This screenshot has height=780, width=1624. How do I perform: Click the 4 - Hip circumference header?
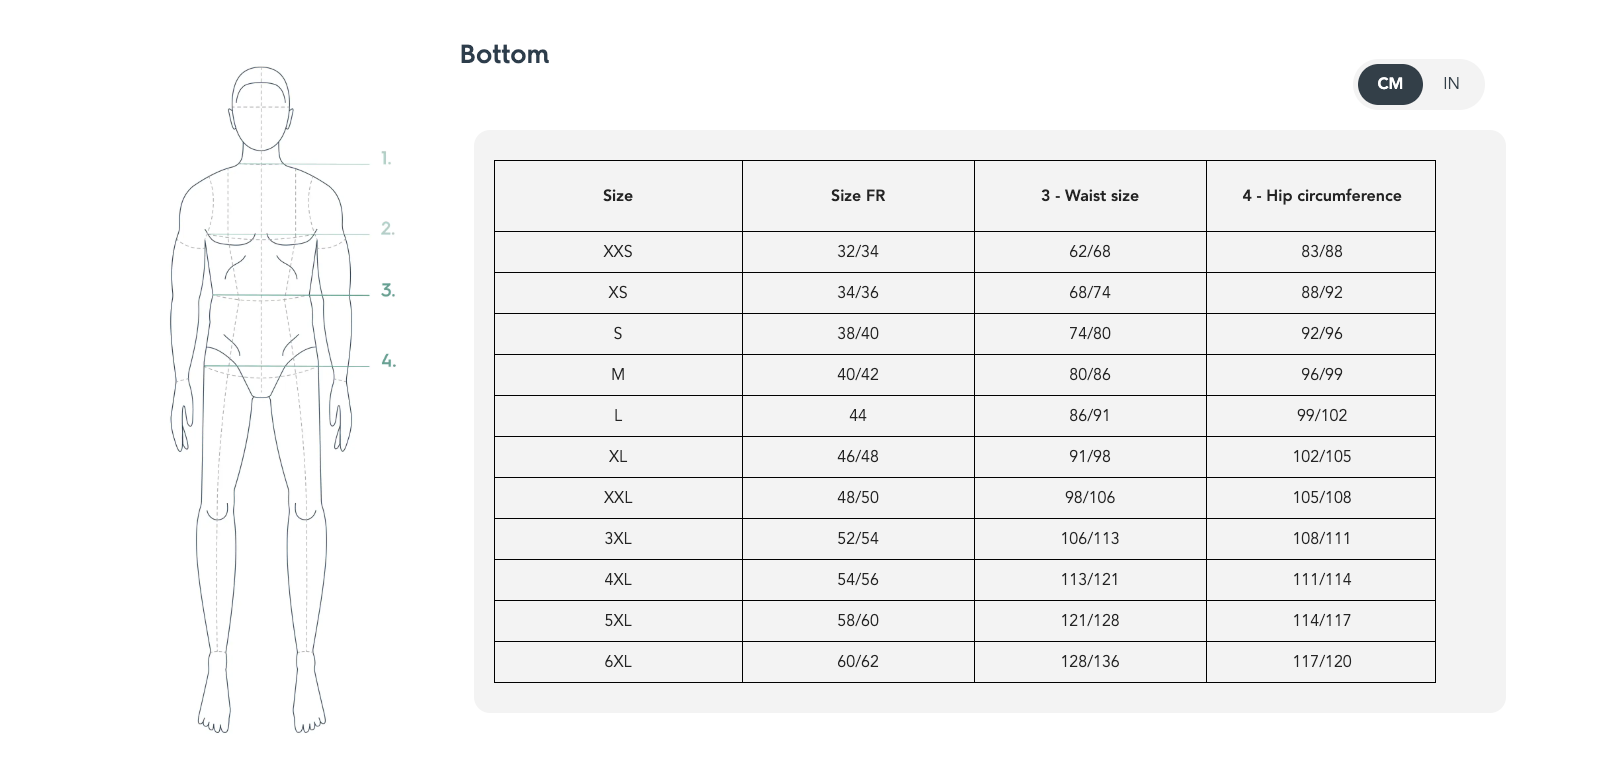click(1321, 196)
